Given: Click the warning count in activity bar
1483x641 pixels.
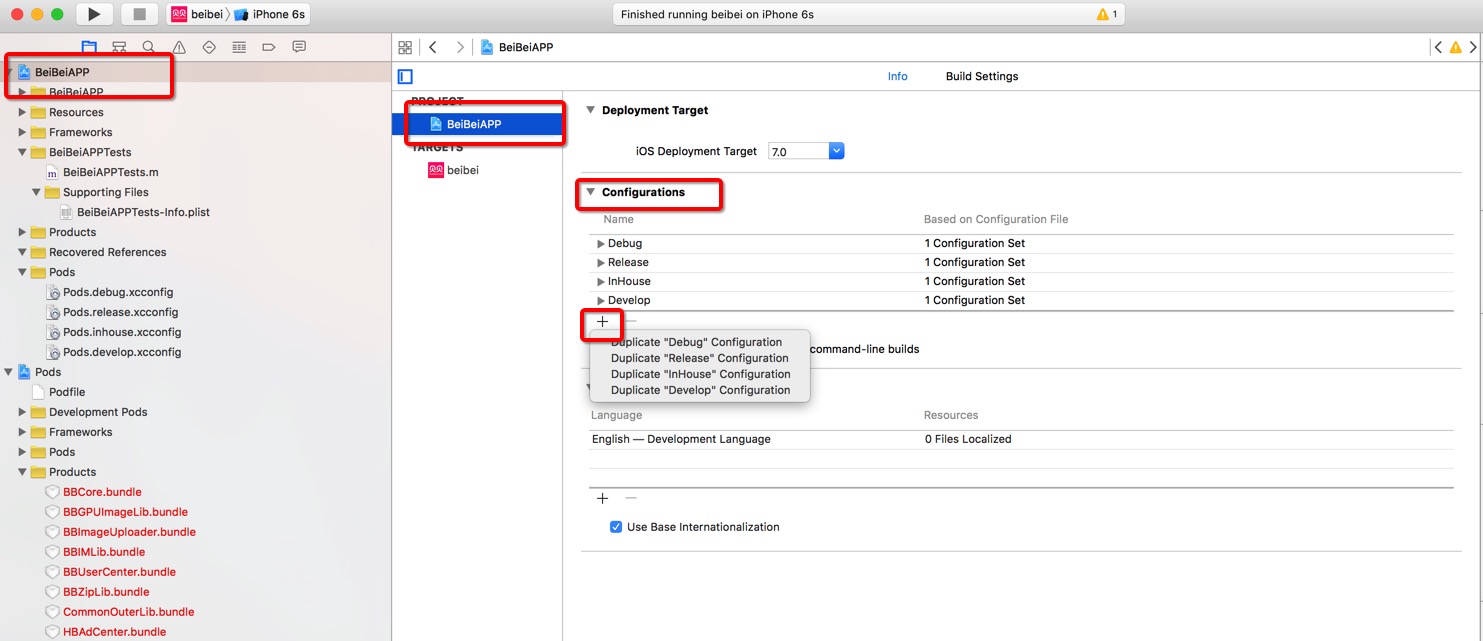Looking at the screenshot, I should click(x=1108, y=14).
